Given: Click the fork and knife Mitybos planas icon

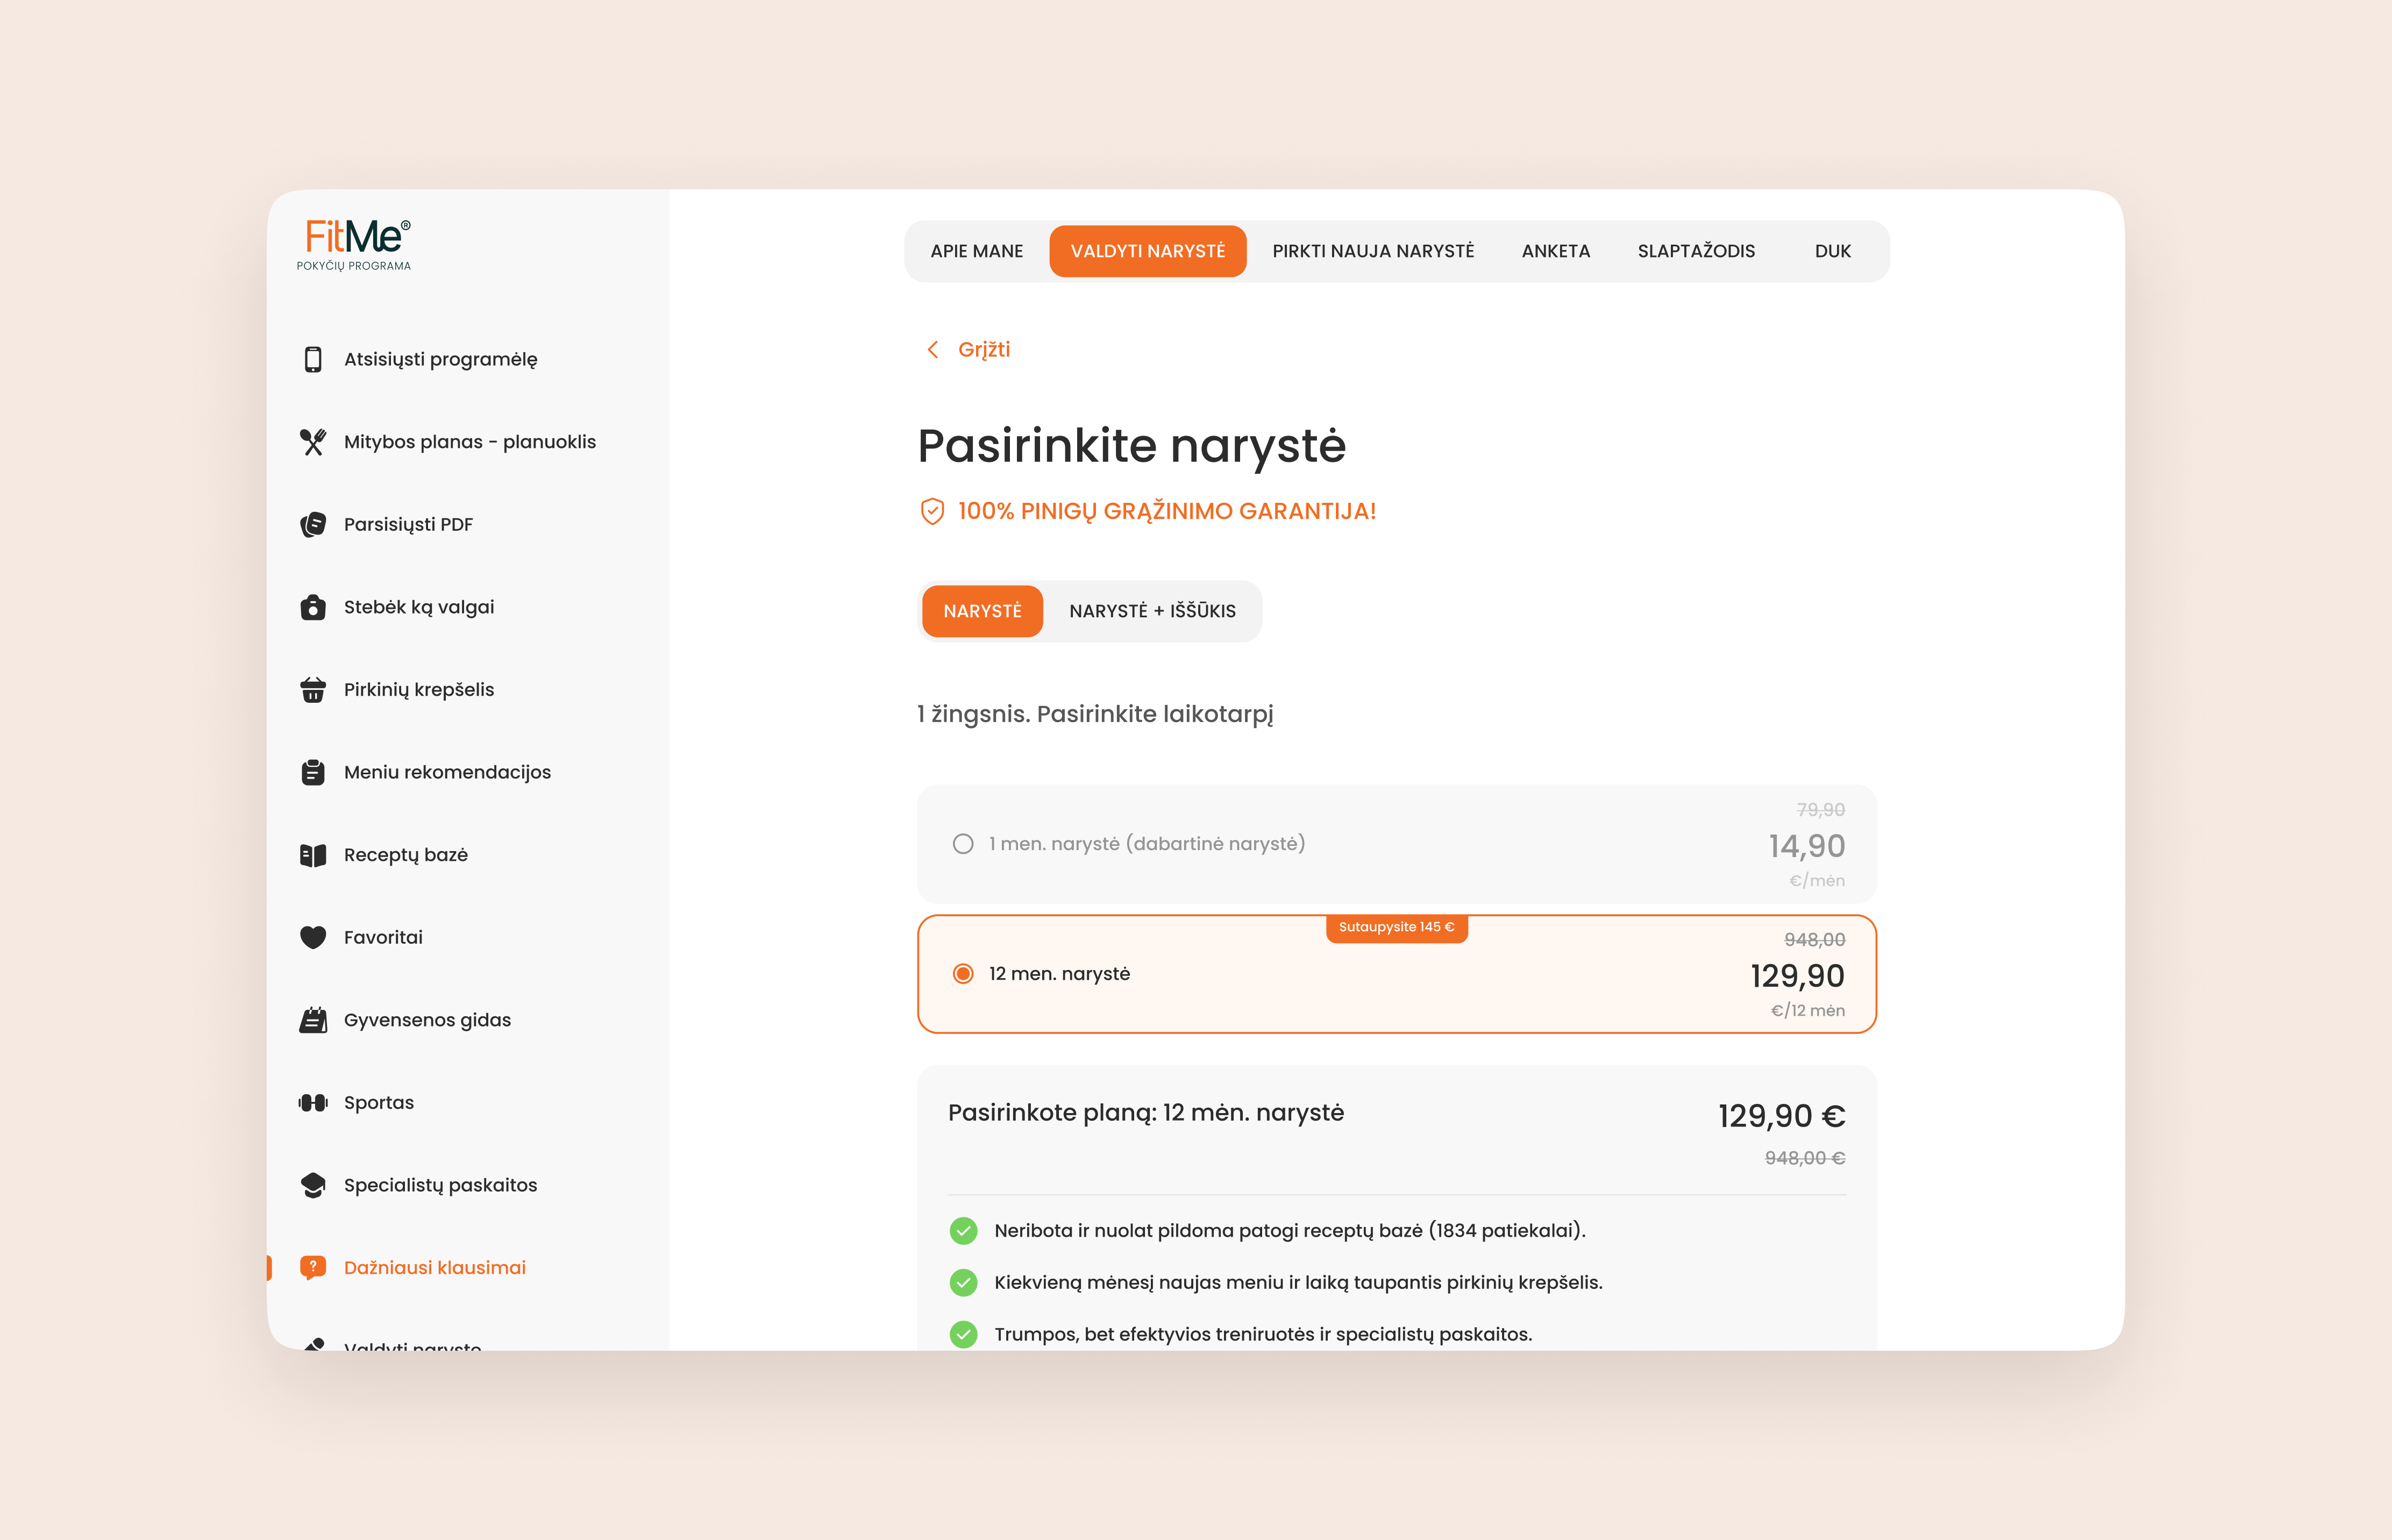Looking at the screenshot, I should (x=313, y=442).
